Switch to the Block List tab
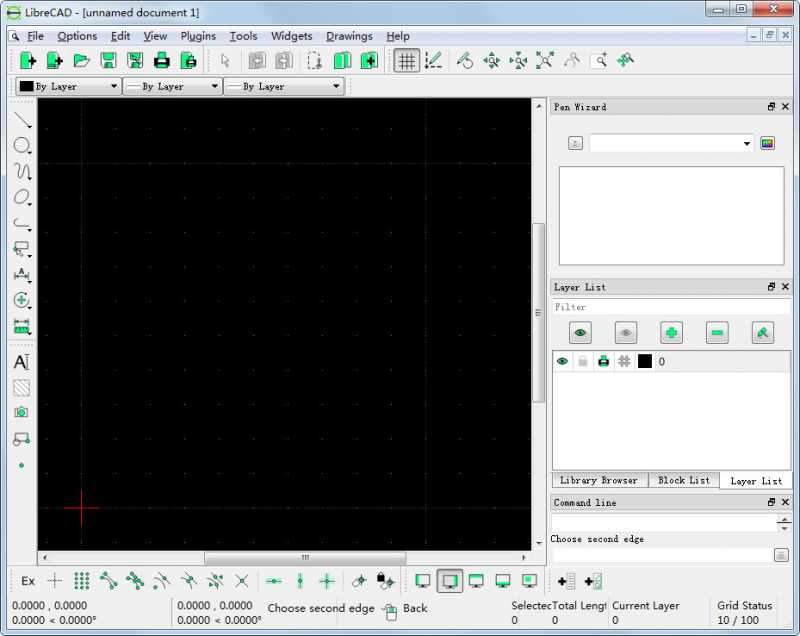 pos(684,480)
